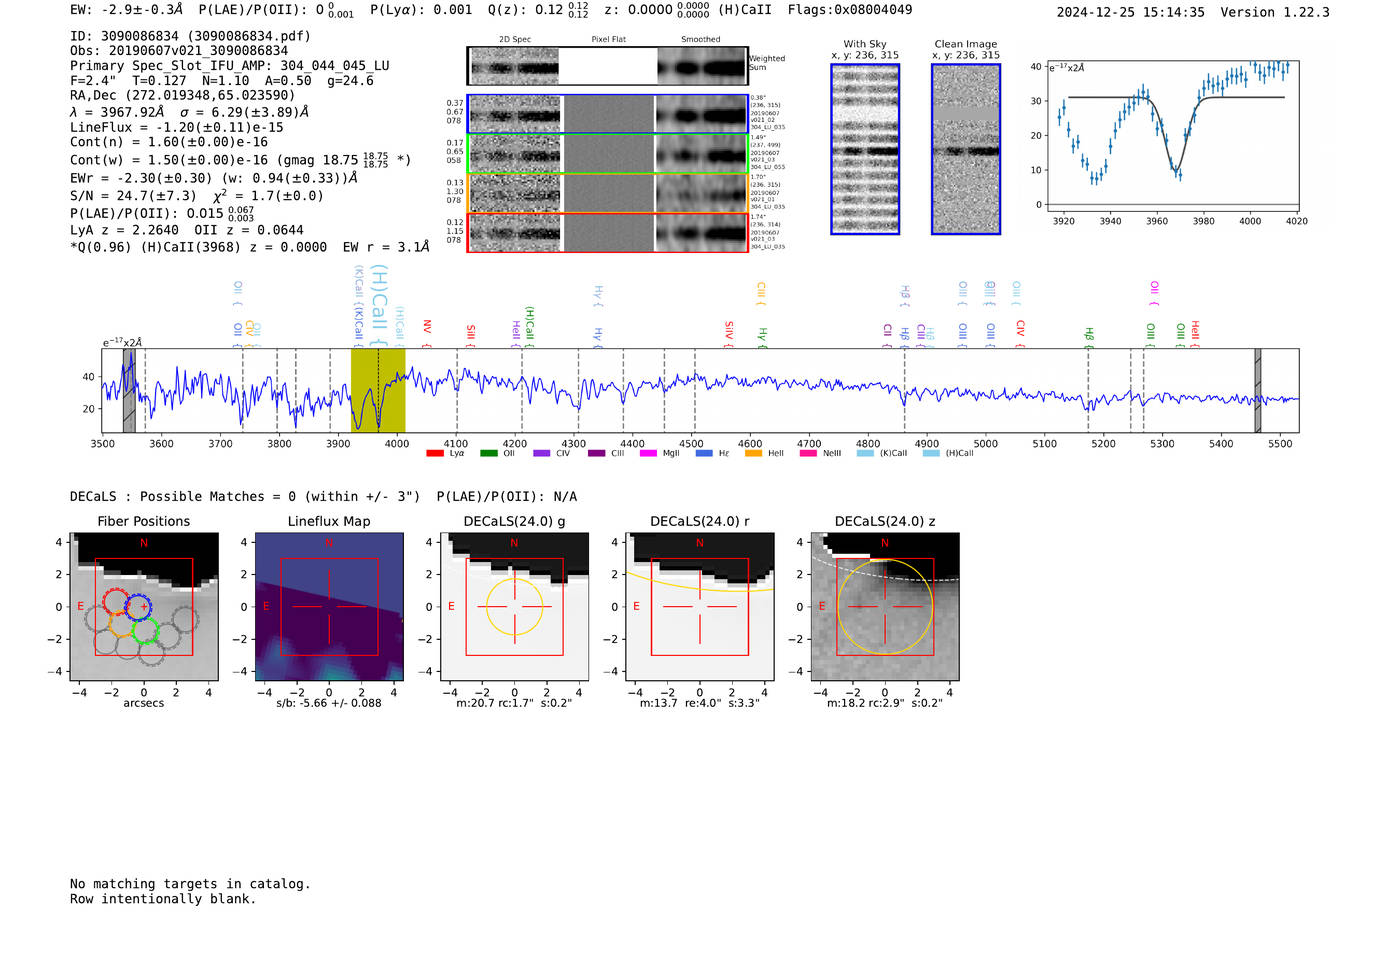Click the magenta MgII legend swatch
Screen dimensions: 1400x953
(648, 453)
